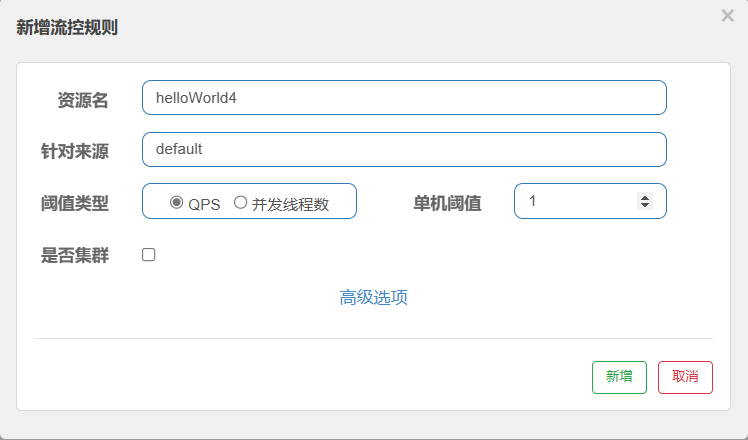Click the green 新增 button
748x440 pixels.
click(619, 377)
